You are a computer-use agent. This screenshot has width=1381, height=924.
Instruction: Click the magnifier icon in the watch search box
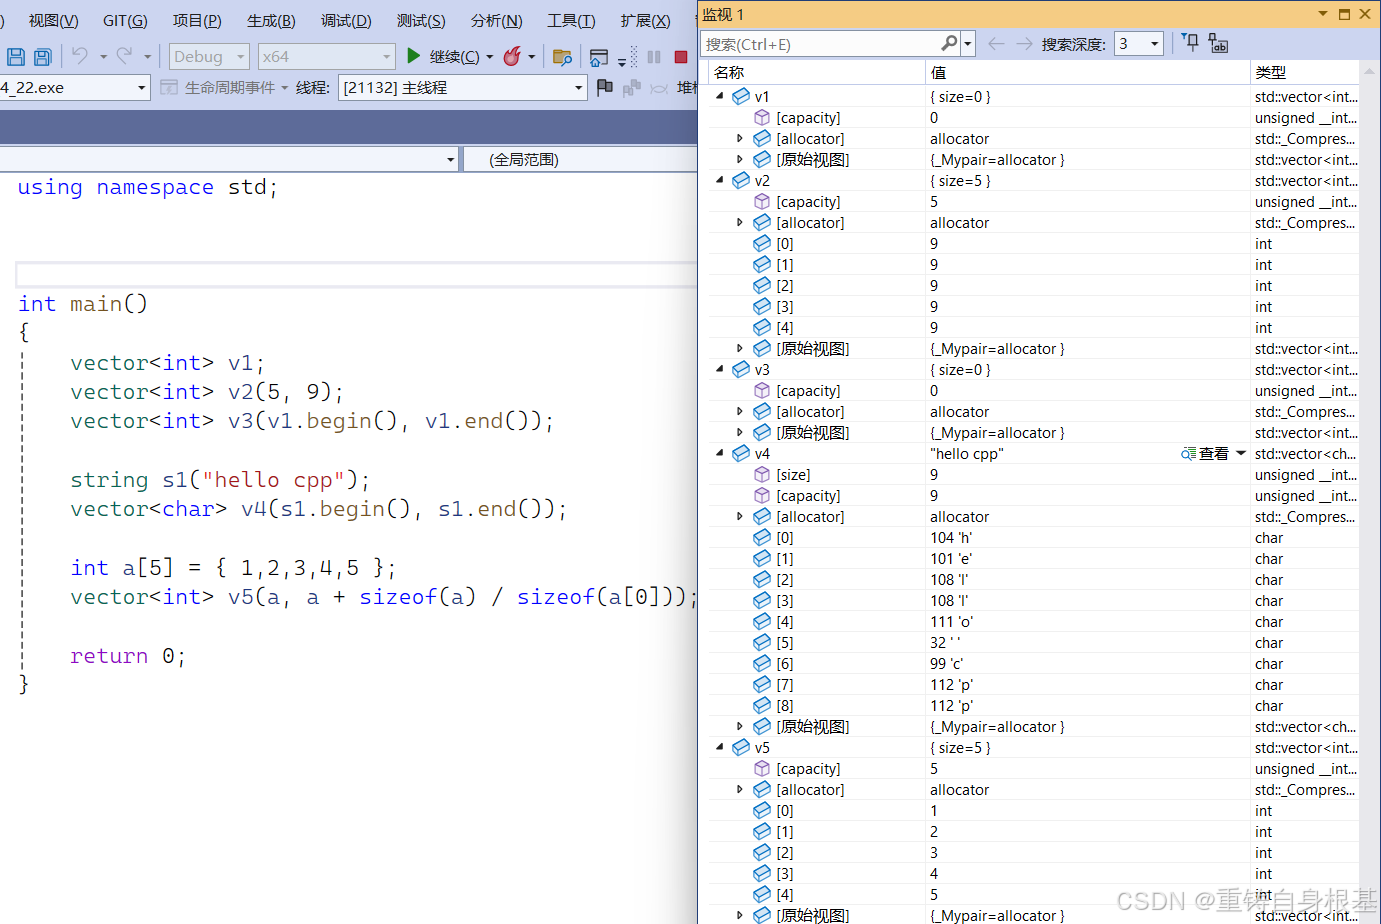click(x=949, y=43)
